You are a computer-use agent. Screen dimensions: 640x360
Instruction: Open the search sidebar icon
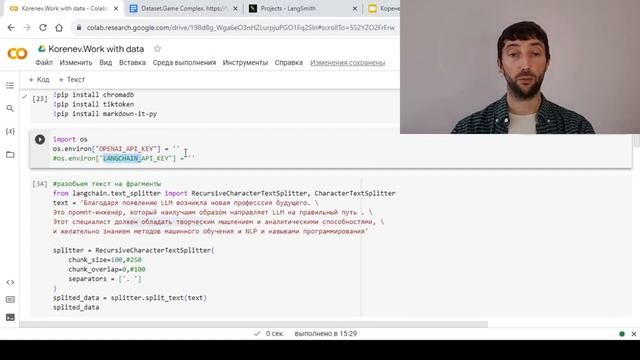coord(10,108)
